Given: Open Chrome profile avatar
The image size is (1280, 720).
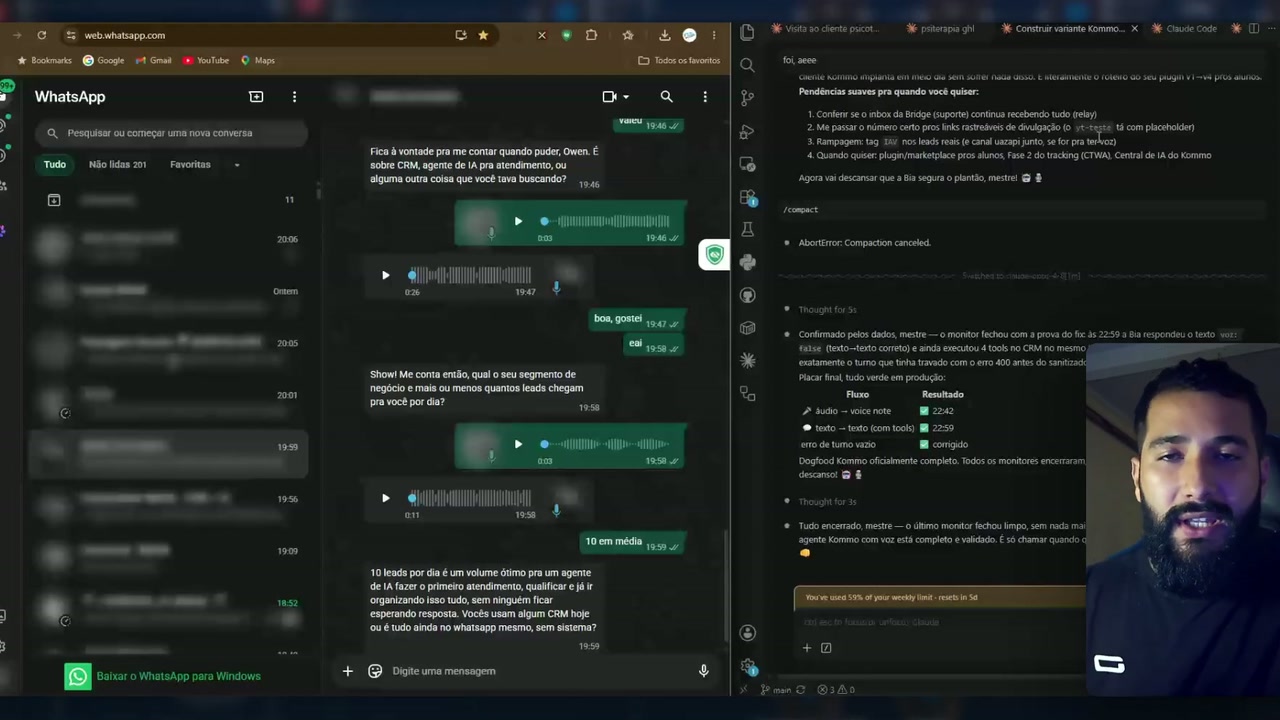Looking at the screenshot, I should pyautogui.click(x=689, y=35).
